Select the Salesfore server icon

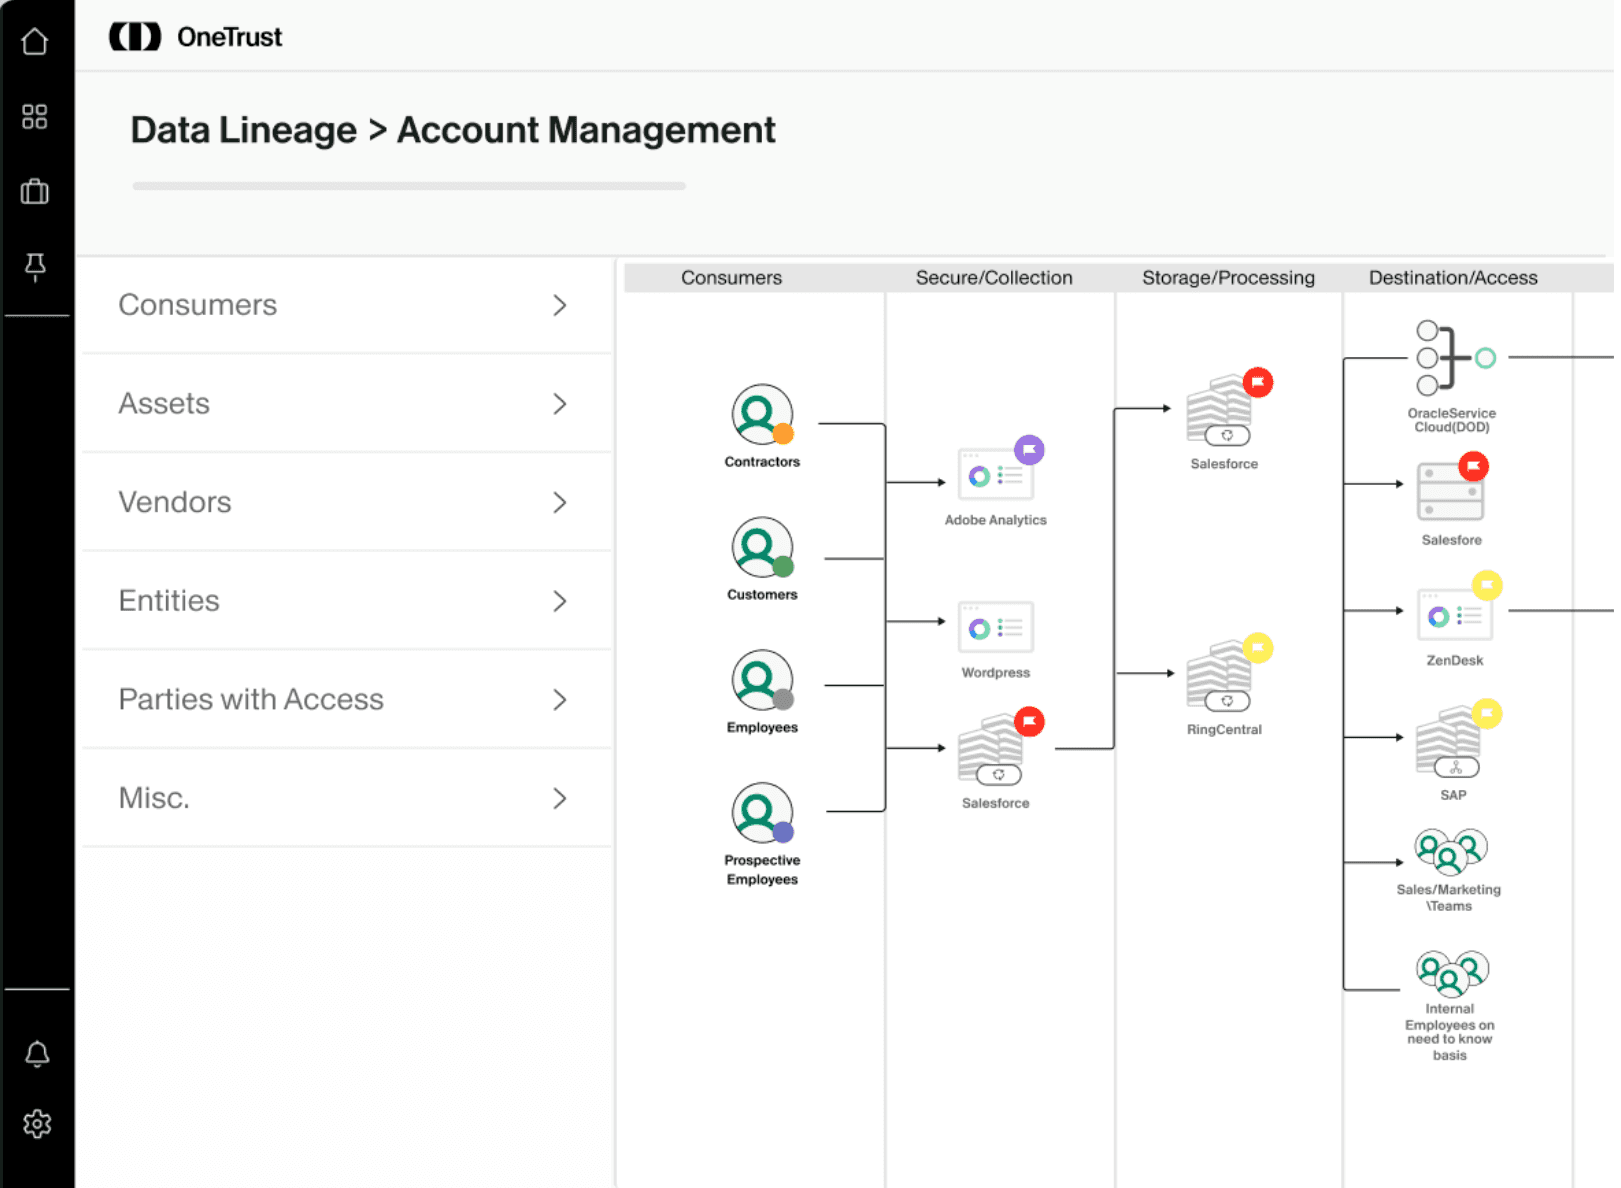tap(1450, 491)
